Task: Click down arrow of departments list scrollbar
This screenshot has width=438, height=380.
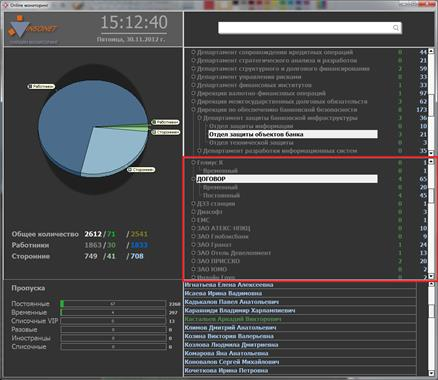Action: click(x=431, y=151)
